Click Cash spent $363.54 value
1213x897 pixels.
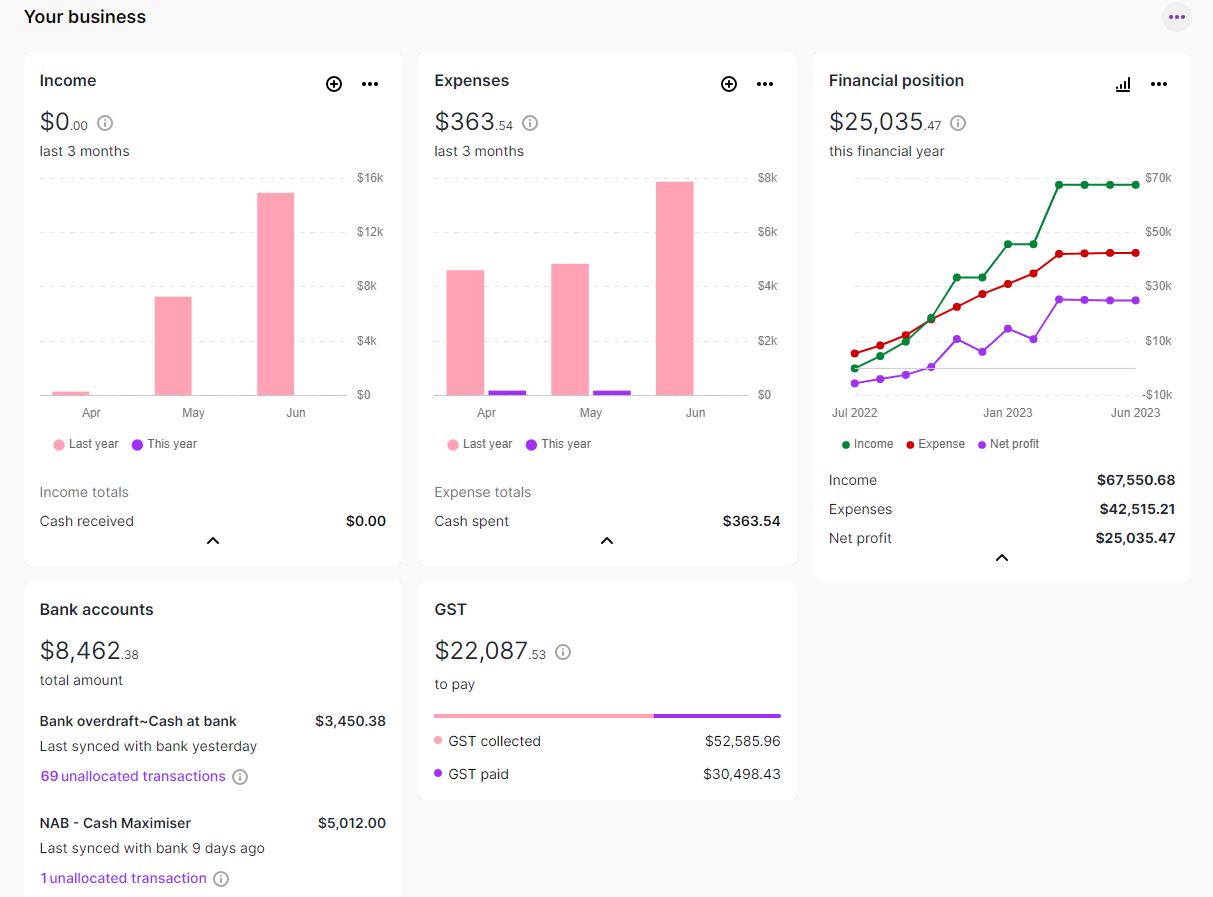pyautogui.click(x=751, y=521)
